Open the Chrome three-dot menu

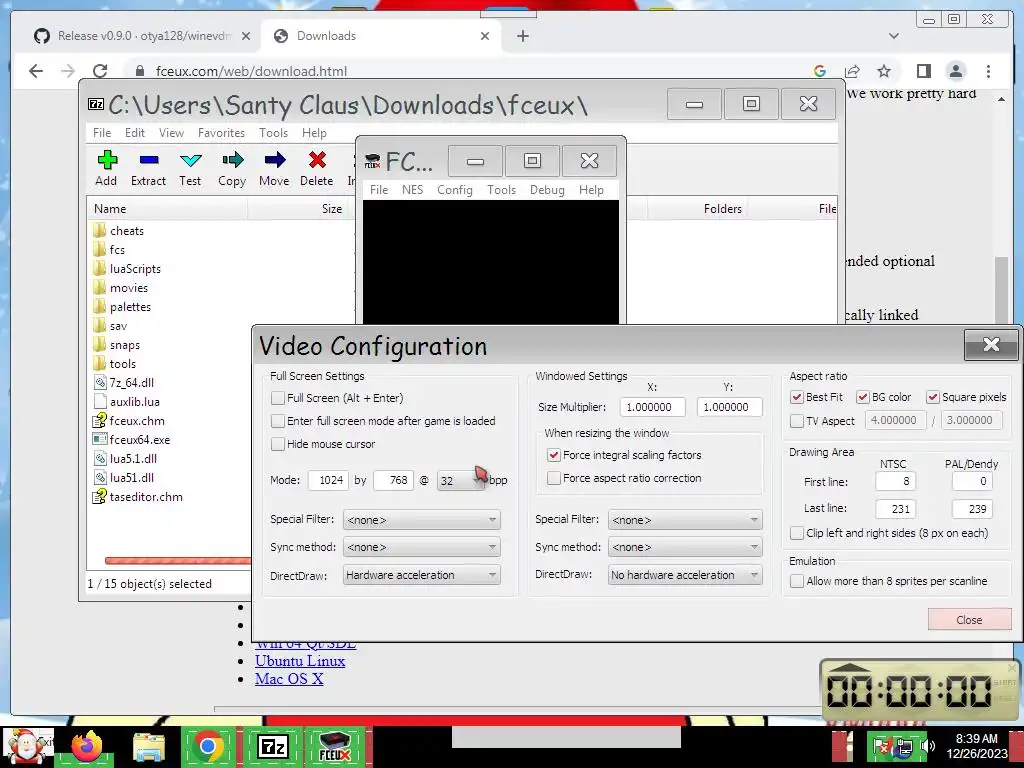988,71
